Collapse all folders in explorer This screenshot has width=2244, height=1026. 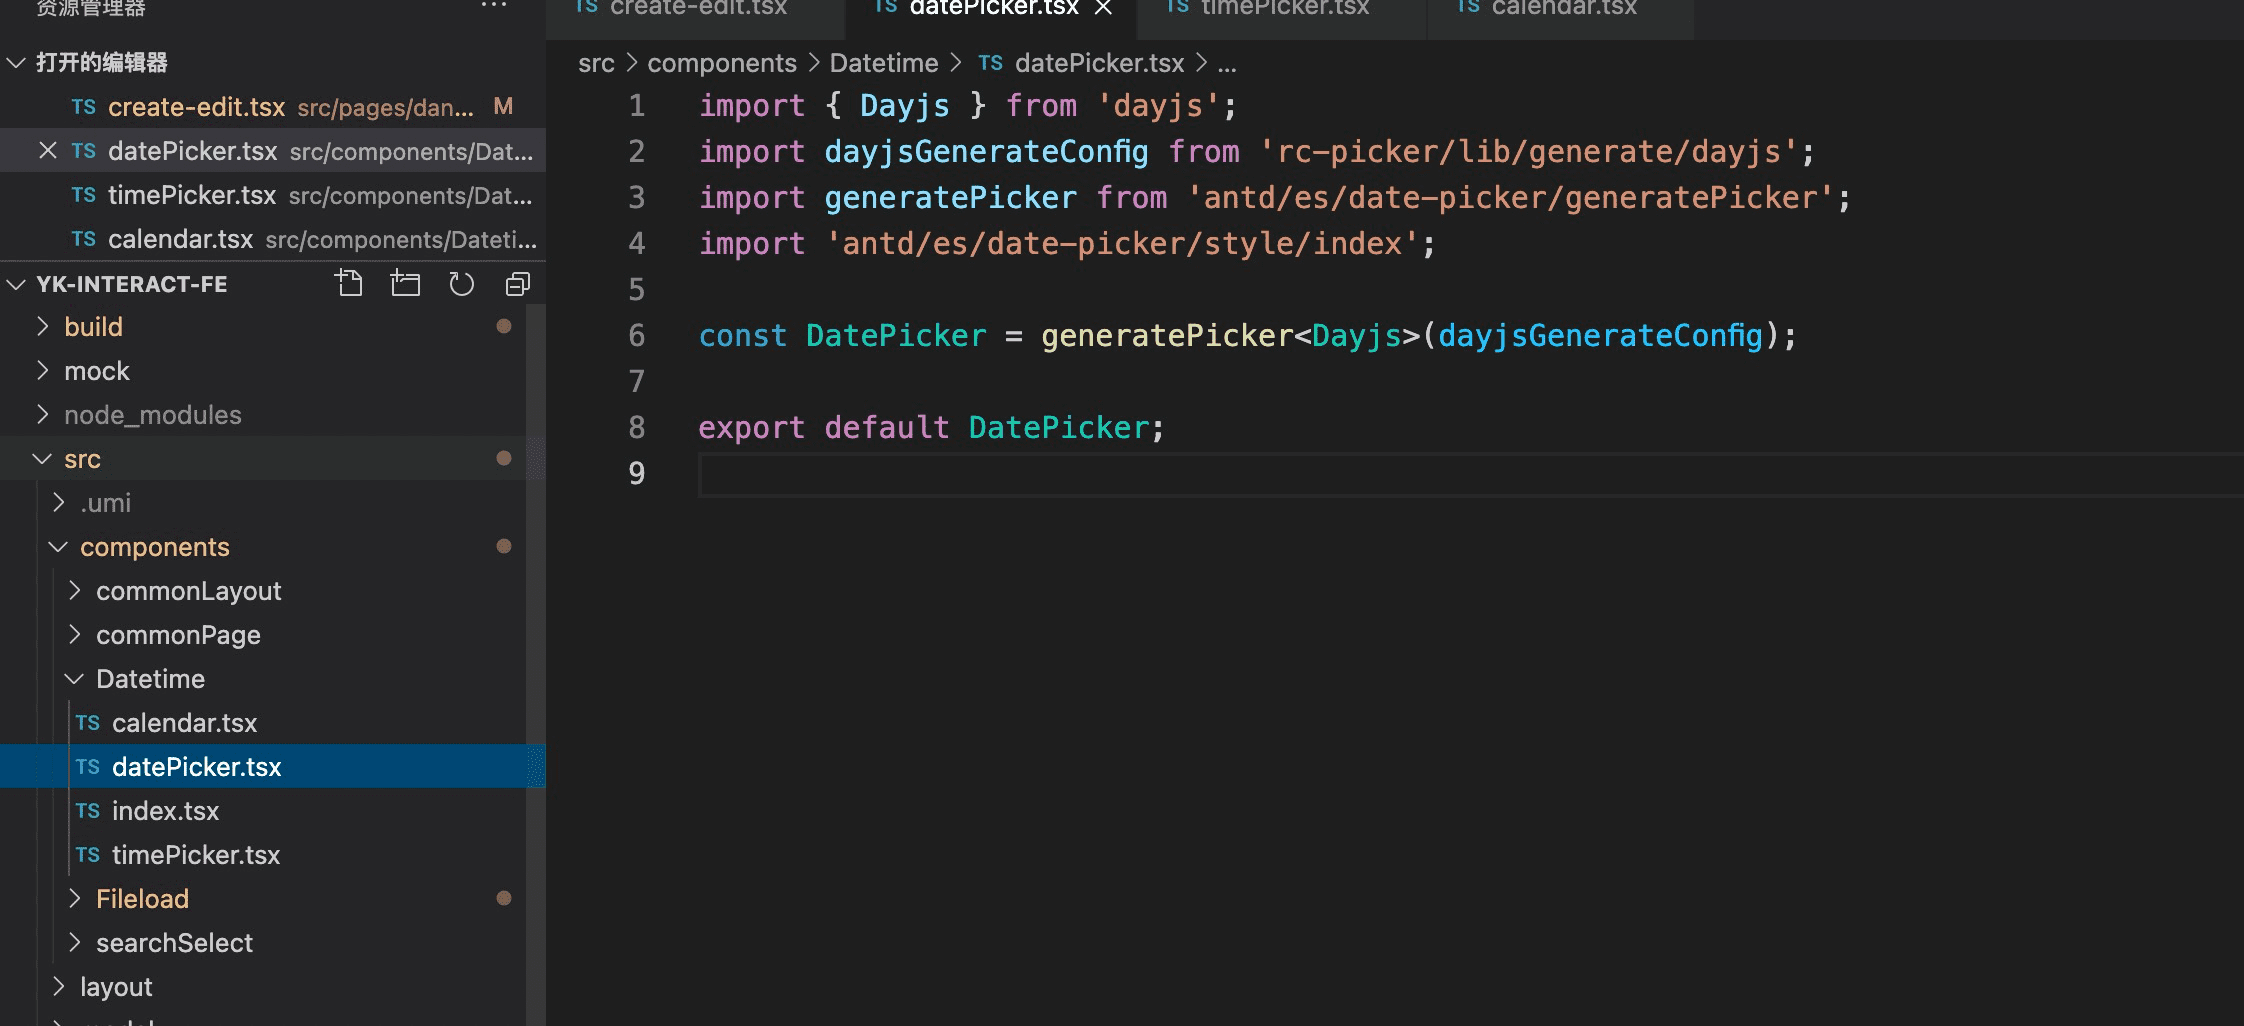pyautogui.click(x=517, y=284)
